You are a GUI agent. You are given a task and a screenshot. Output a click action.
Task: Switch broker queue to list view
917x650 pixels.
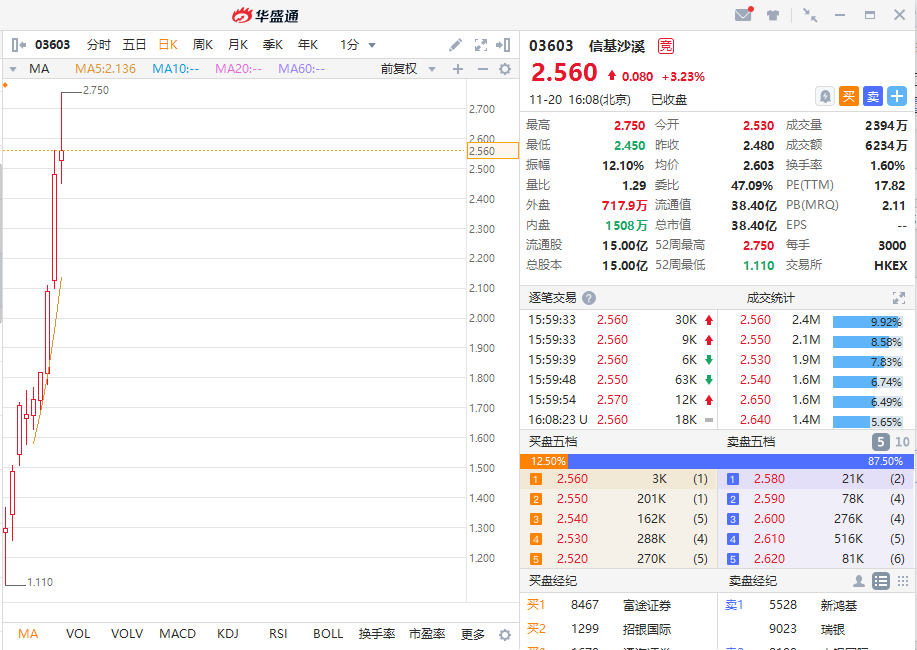pos(881,581)
